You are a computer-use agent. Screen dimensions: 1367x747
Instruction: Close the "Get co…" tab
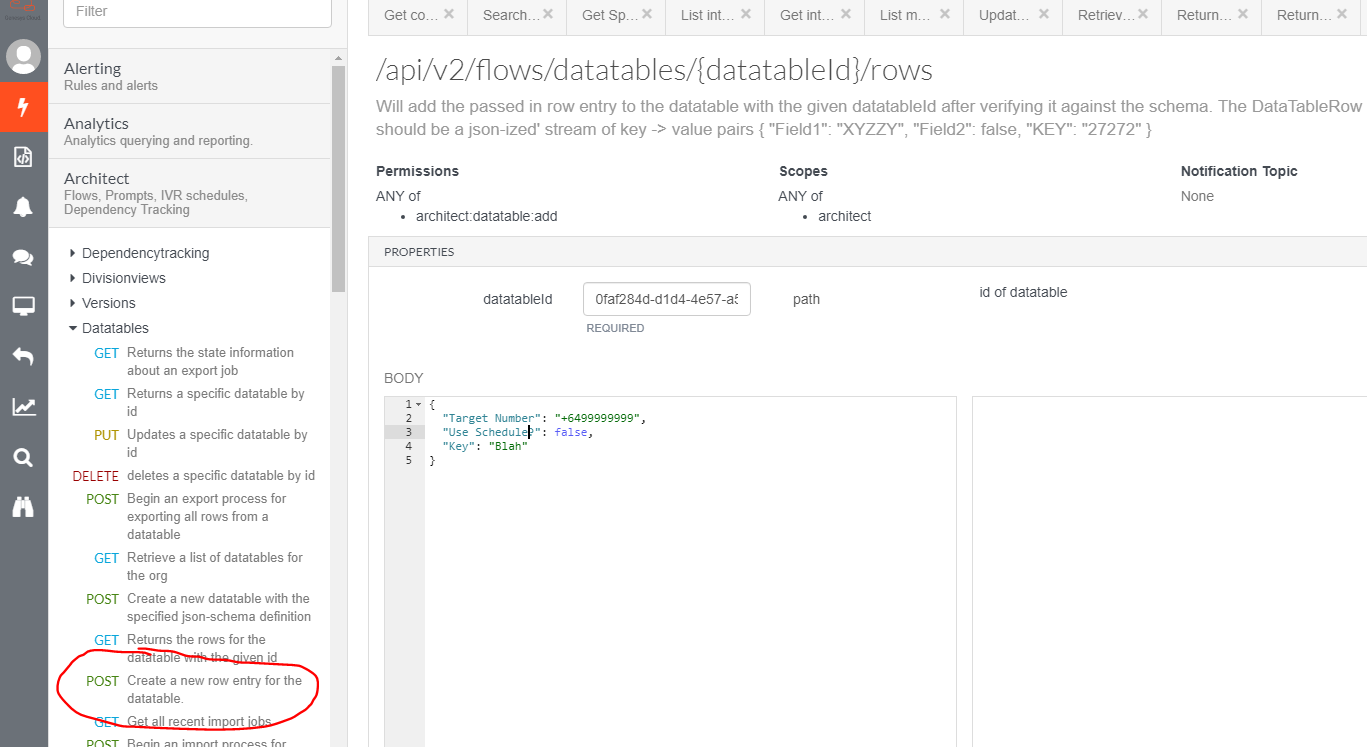[449, 14]
